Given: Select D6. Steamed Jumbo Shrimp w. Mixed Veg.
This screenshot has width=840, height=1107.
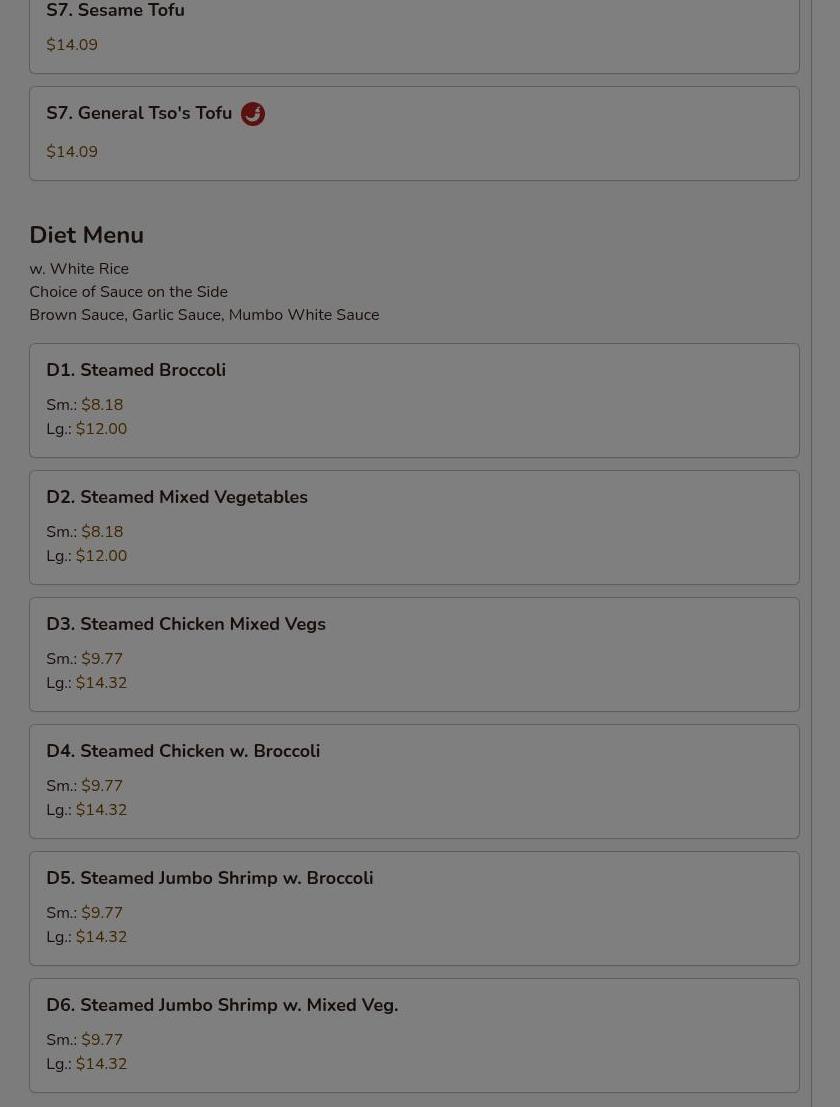Looking at the screenshot, I should click(x=414, y=1036).
